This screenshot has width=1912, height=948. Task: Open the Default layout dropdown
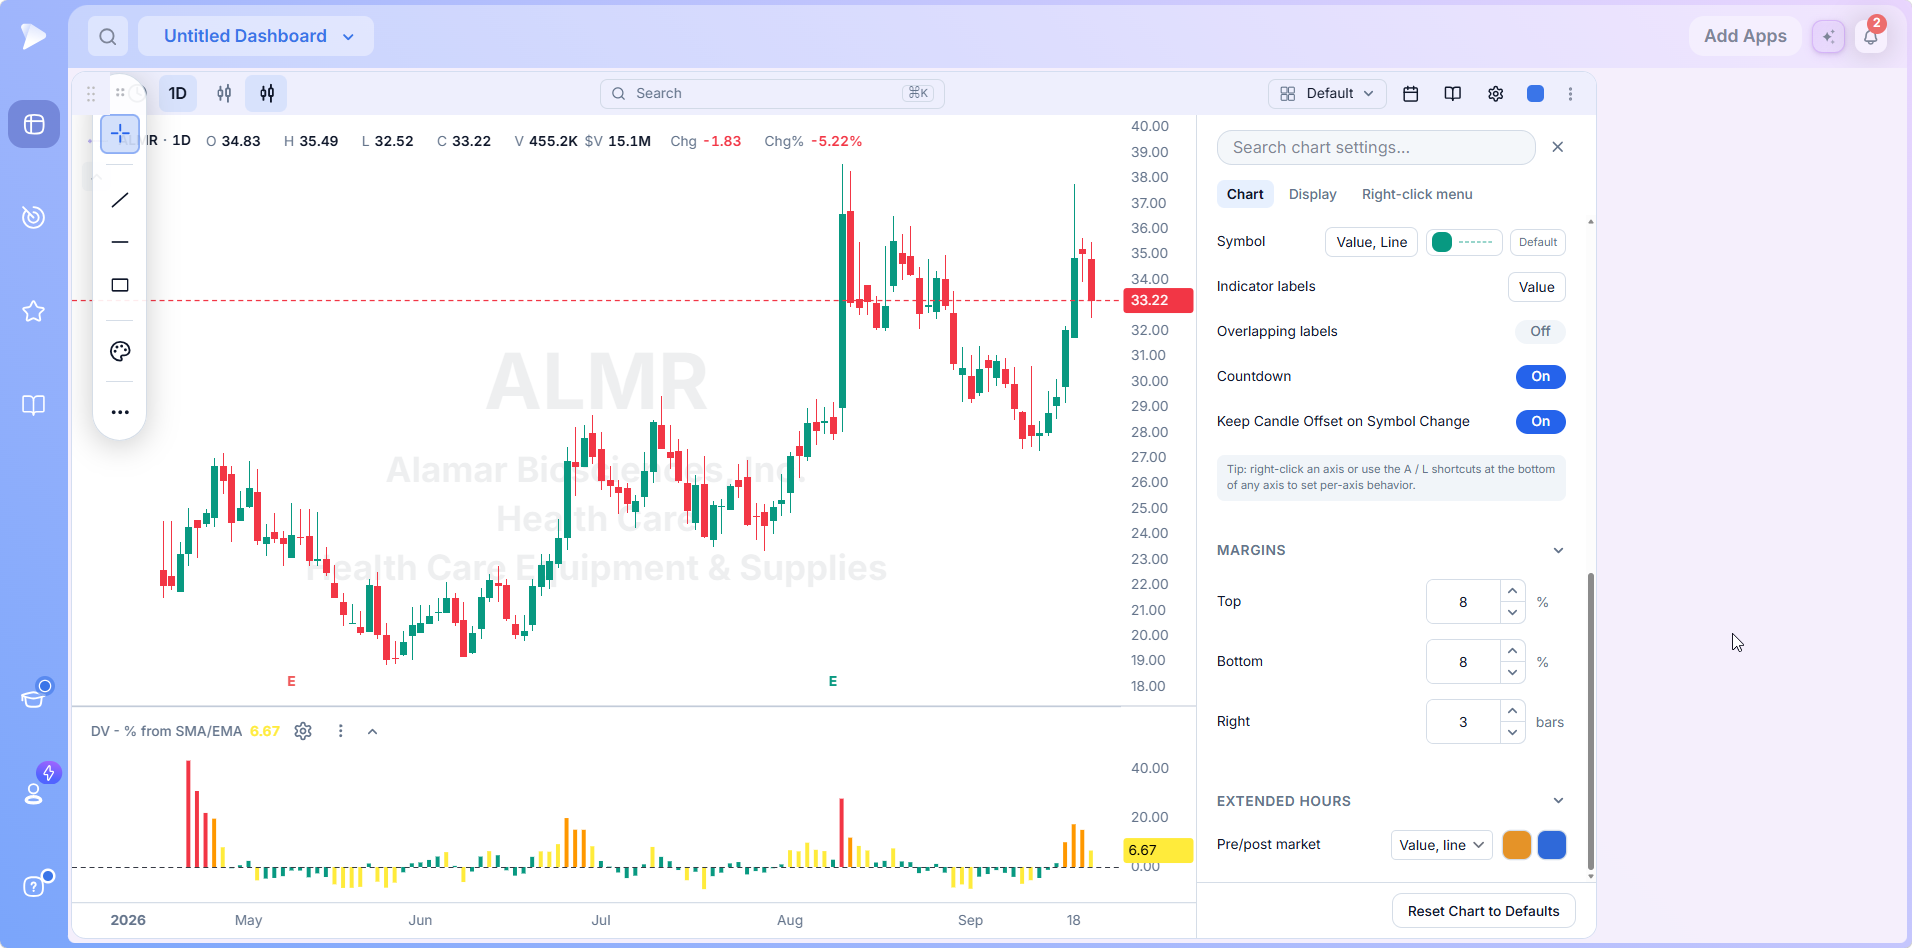(x=1327, y=93)
